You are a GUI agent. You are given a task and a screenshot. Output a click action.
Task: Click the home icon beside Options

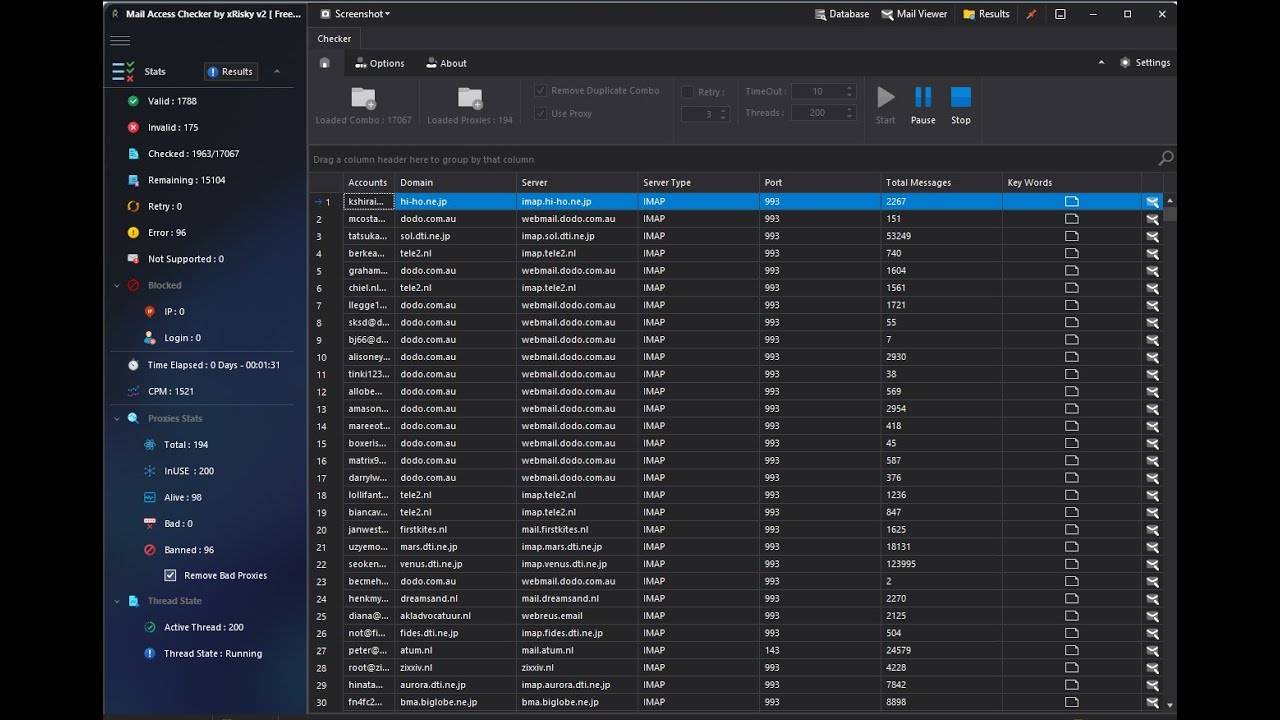click(x=325, y=63)
